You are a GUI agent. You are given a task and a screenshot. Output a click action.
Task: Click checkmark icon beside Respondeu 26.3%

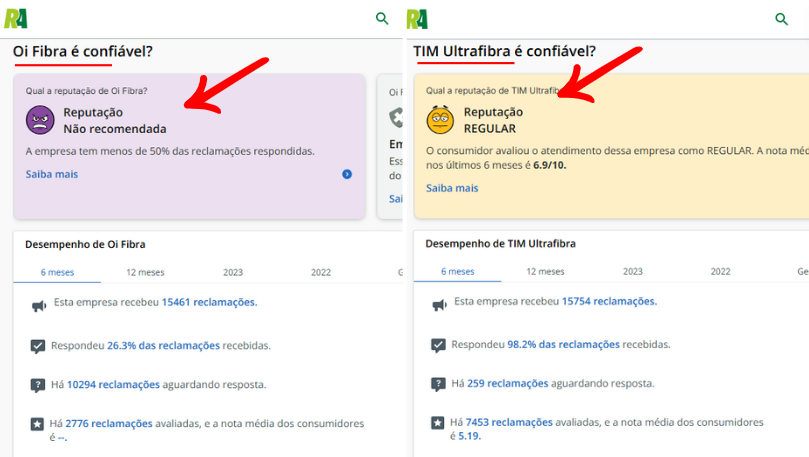pos(38,347)
